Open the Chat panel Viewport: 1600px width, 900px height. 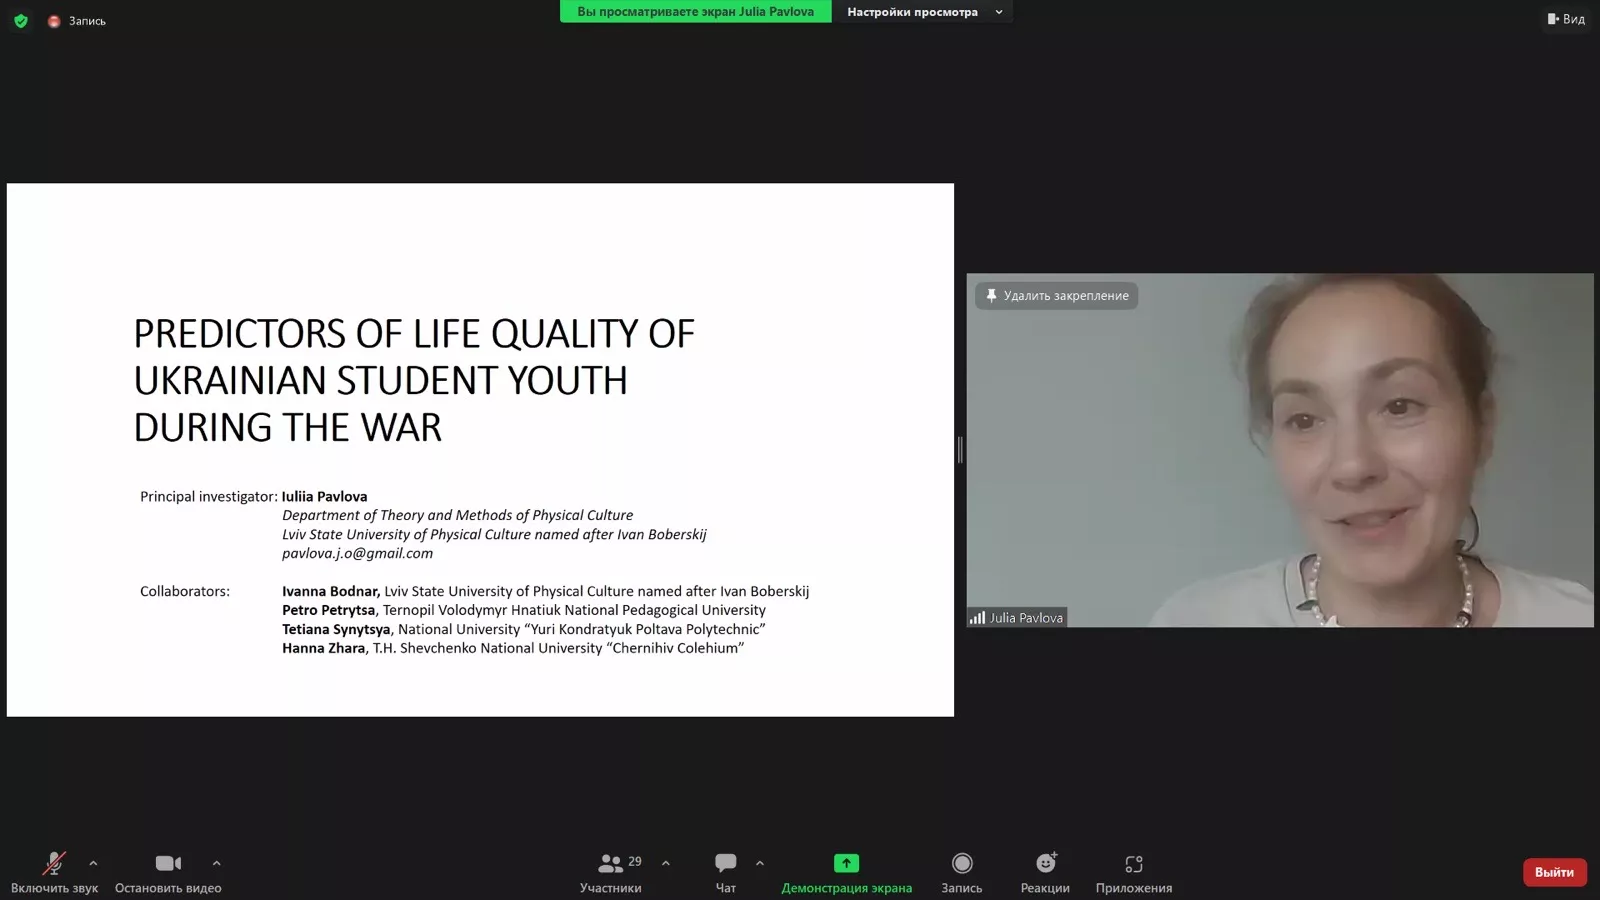point(726,864)
